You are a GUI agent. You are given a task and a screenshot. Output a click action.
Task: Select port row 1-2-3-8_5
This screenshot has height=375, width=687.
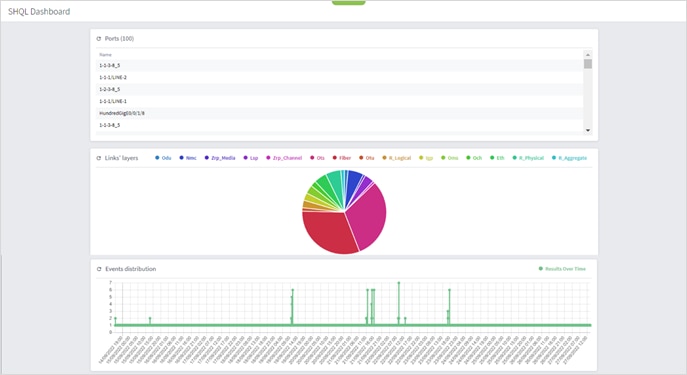click(340, 89)
